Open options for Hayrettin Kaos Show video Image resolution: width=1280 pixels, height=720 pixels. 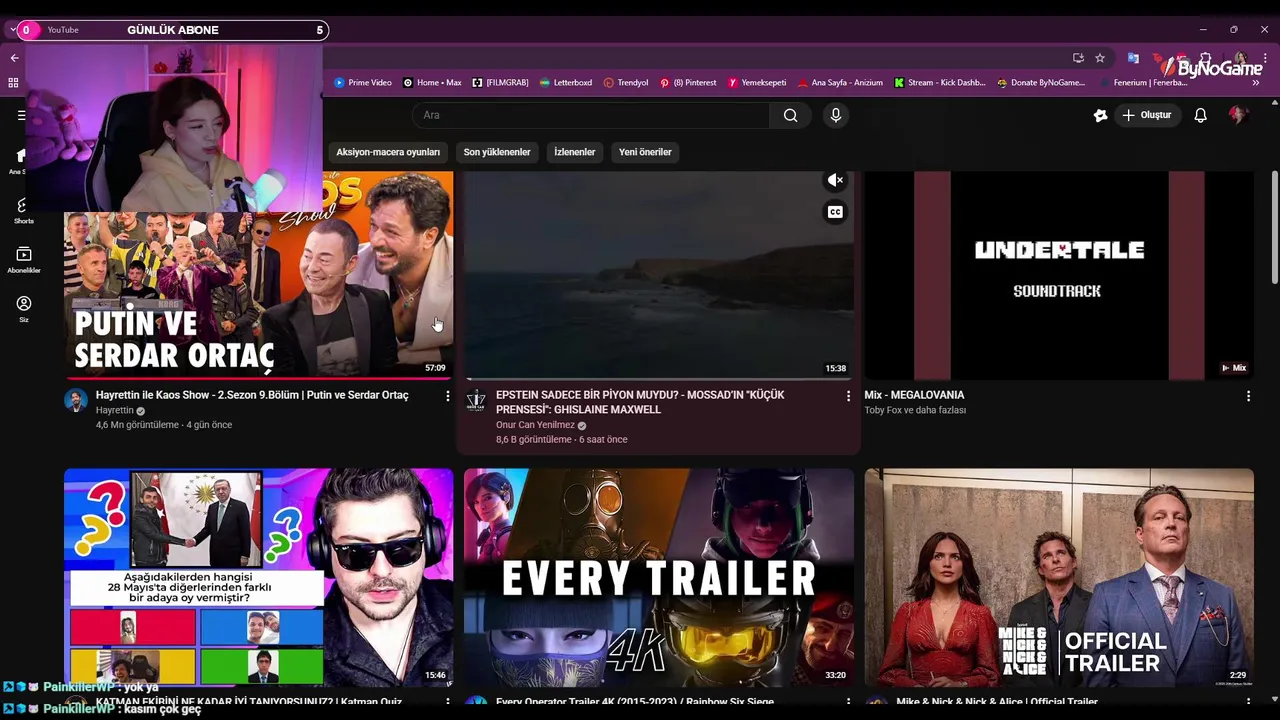click(447, 396)
